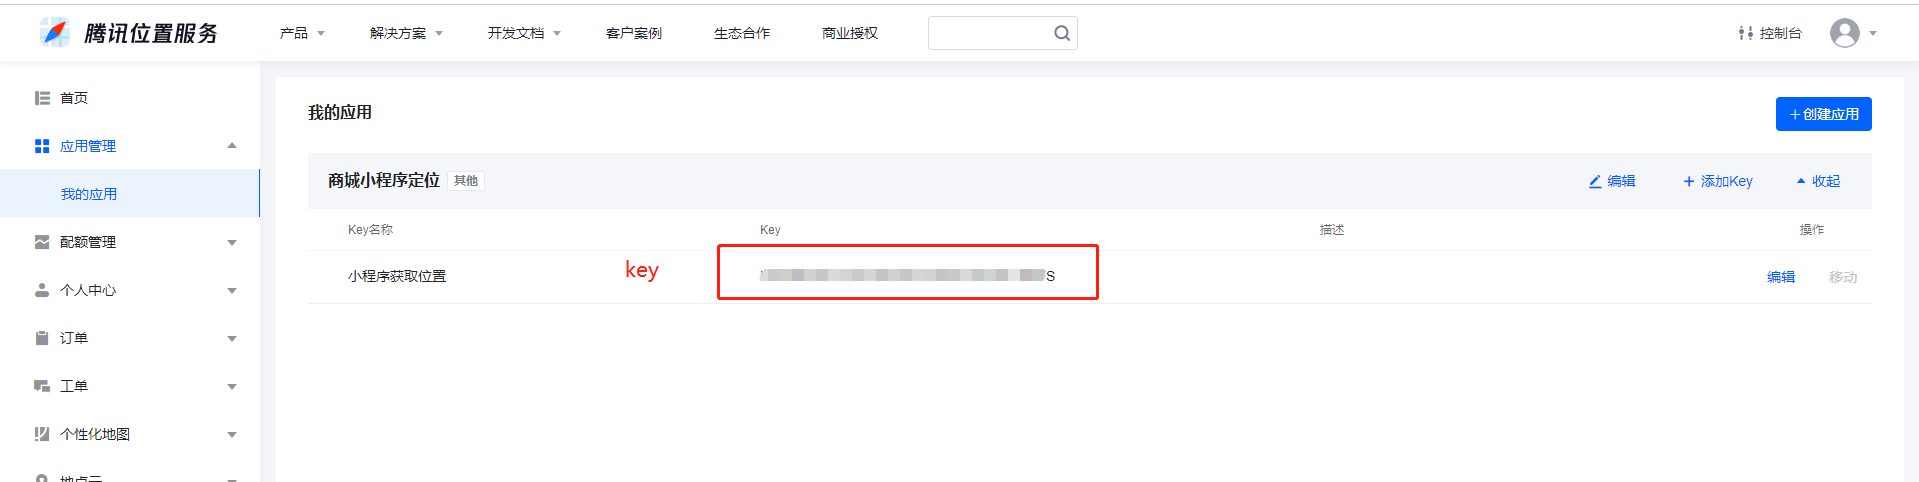Click the search magnifier icon
The width and height of the screenshot is (1919, 482).
(1062, 33)
